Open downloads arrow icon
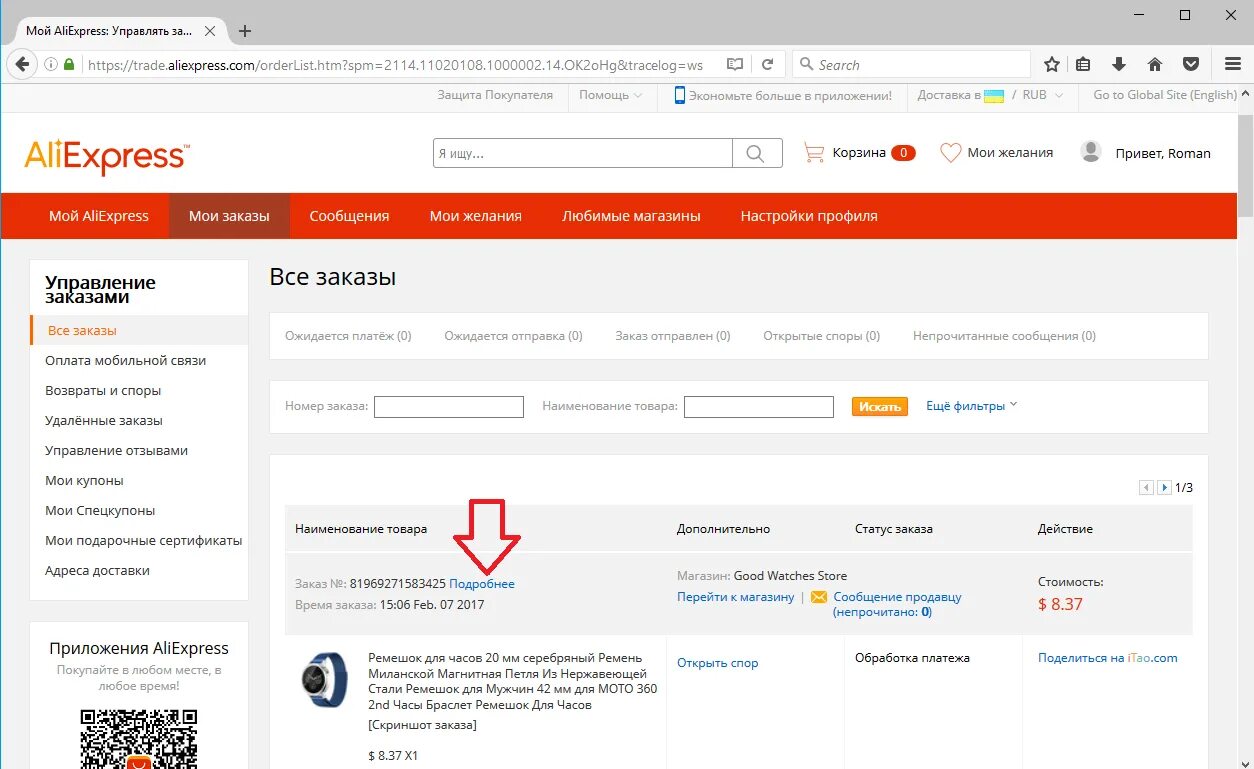1254x769 pixels. tap(1119, 64)
